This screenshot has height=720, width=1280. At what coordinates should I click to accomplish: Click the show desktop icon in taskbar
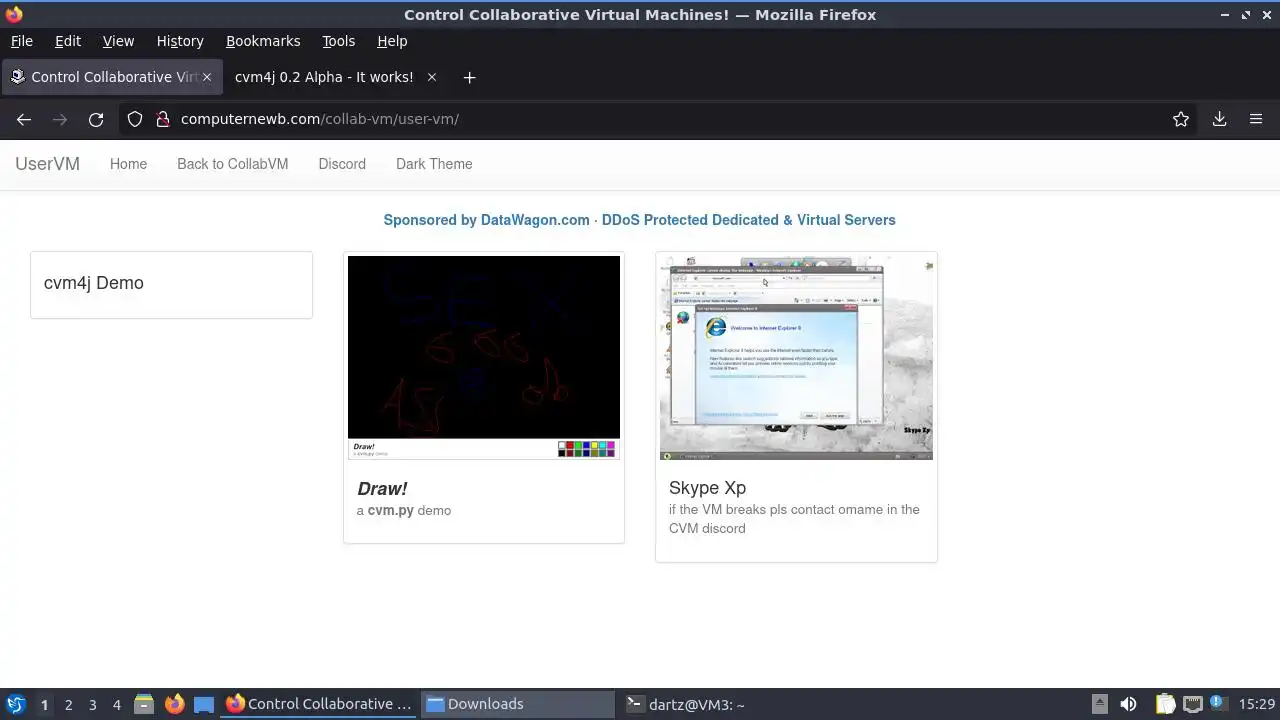204,704
